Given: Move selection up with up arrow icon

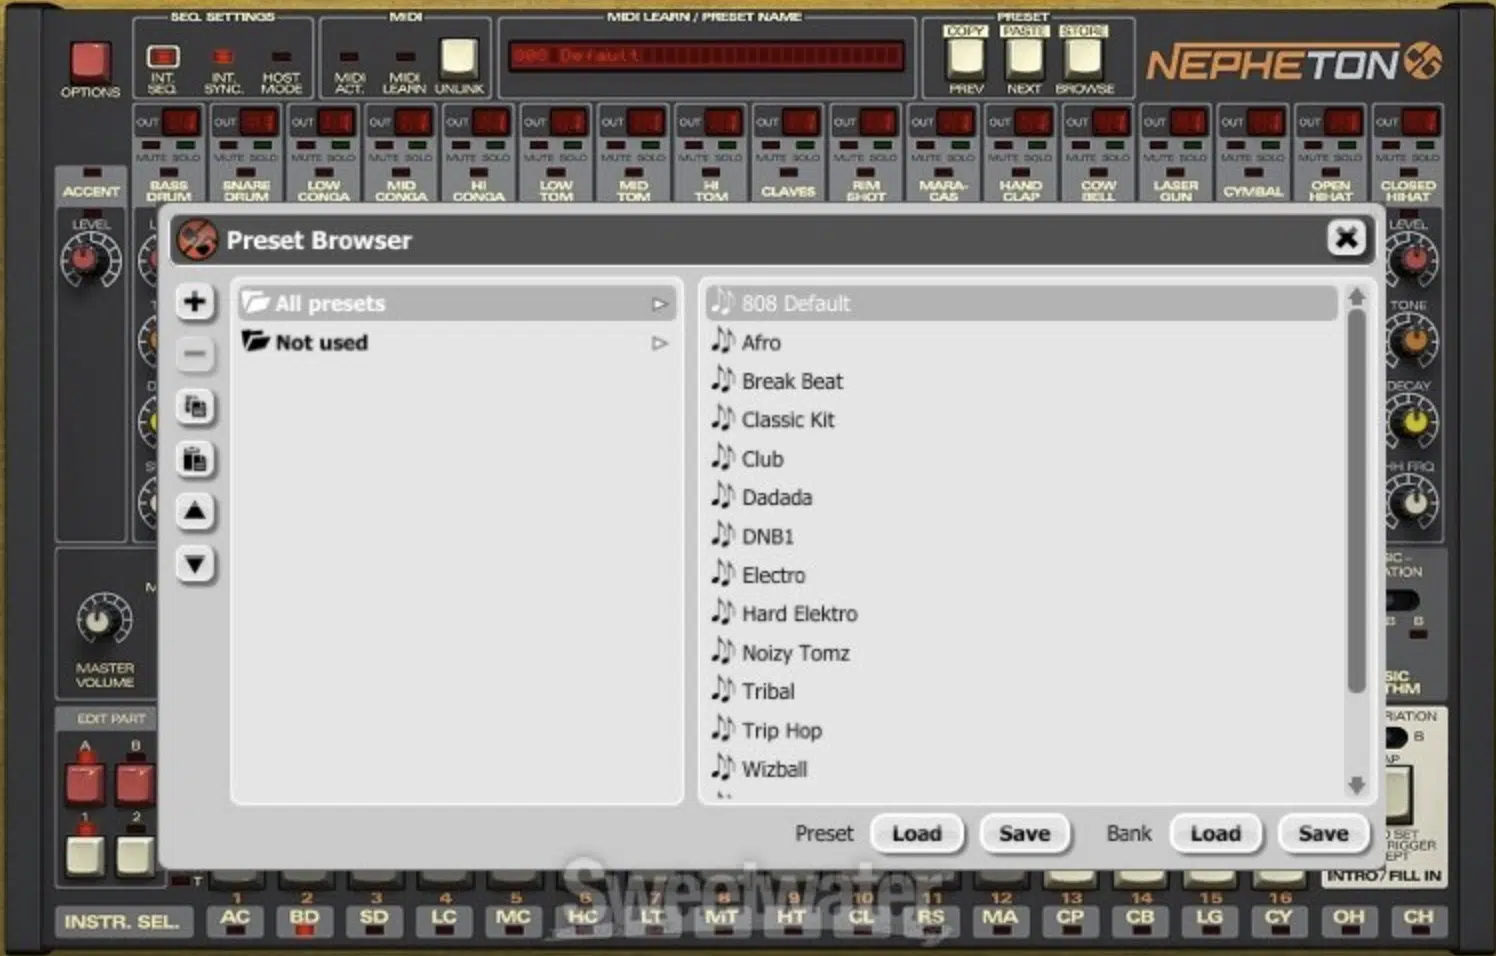Looking at the screenshot, I should click(195, 512).
